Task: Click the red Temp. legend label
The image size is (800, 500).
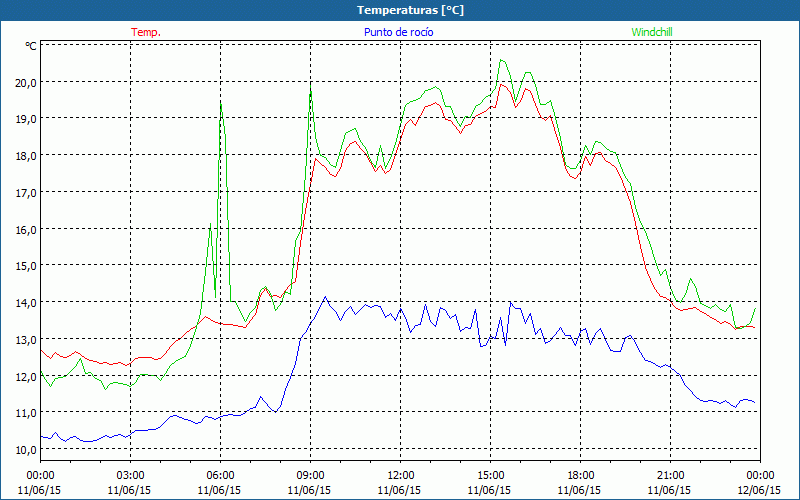Action: (146, 32)
